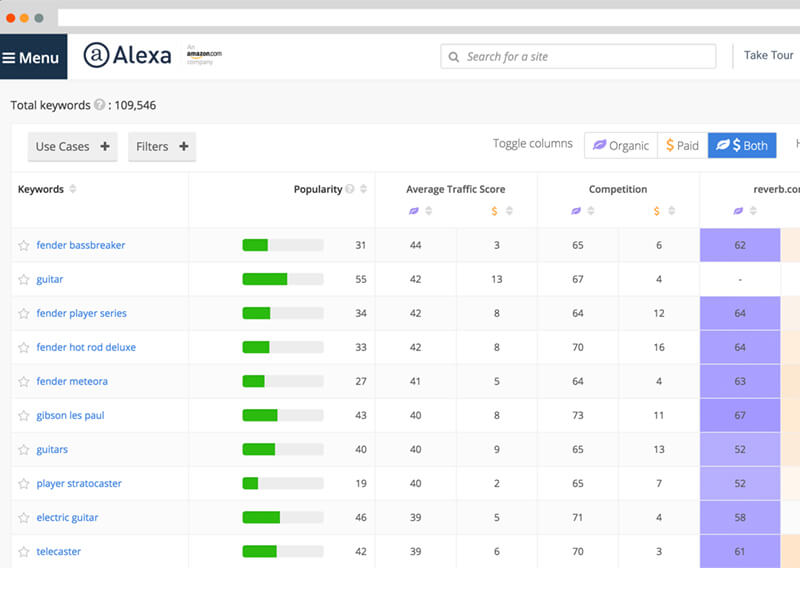Open the guitars keyword link
Viewport: 800px width, 600px height.
52,449
